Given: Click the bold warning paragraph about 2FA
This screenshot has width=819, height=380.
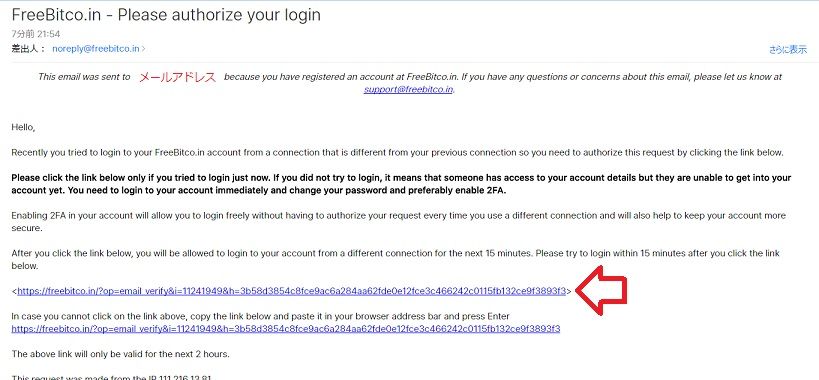Looking at the screenshot, I should (401, 184).
